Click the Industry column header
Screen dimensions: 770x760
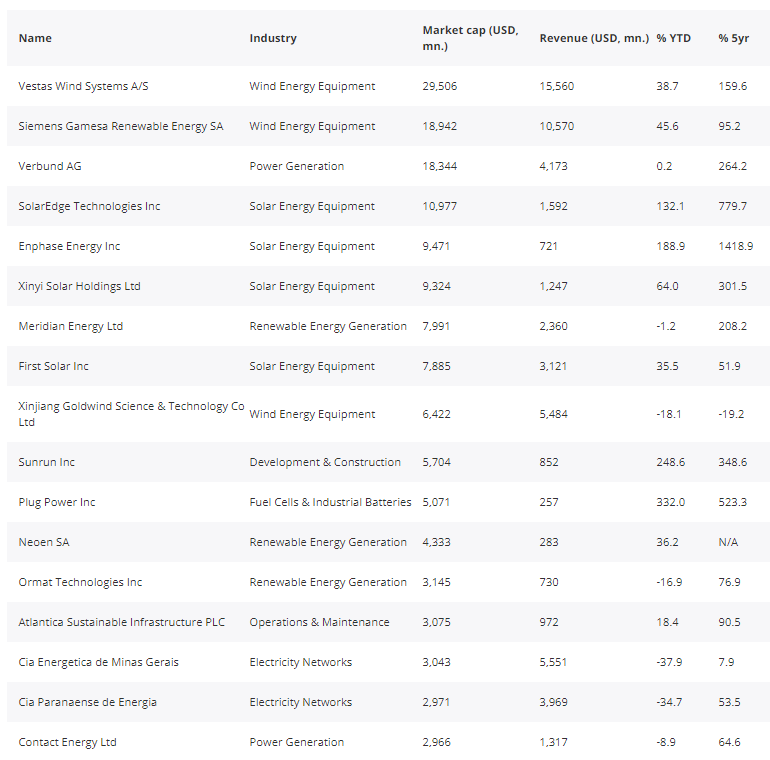(273, 38)
